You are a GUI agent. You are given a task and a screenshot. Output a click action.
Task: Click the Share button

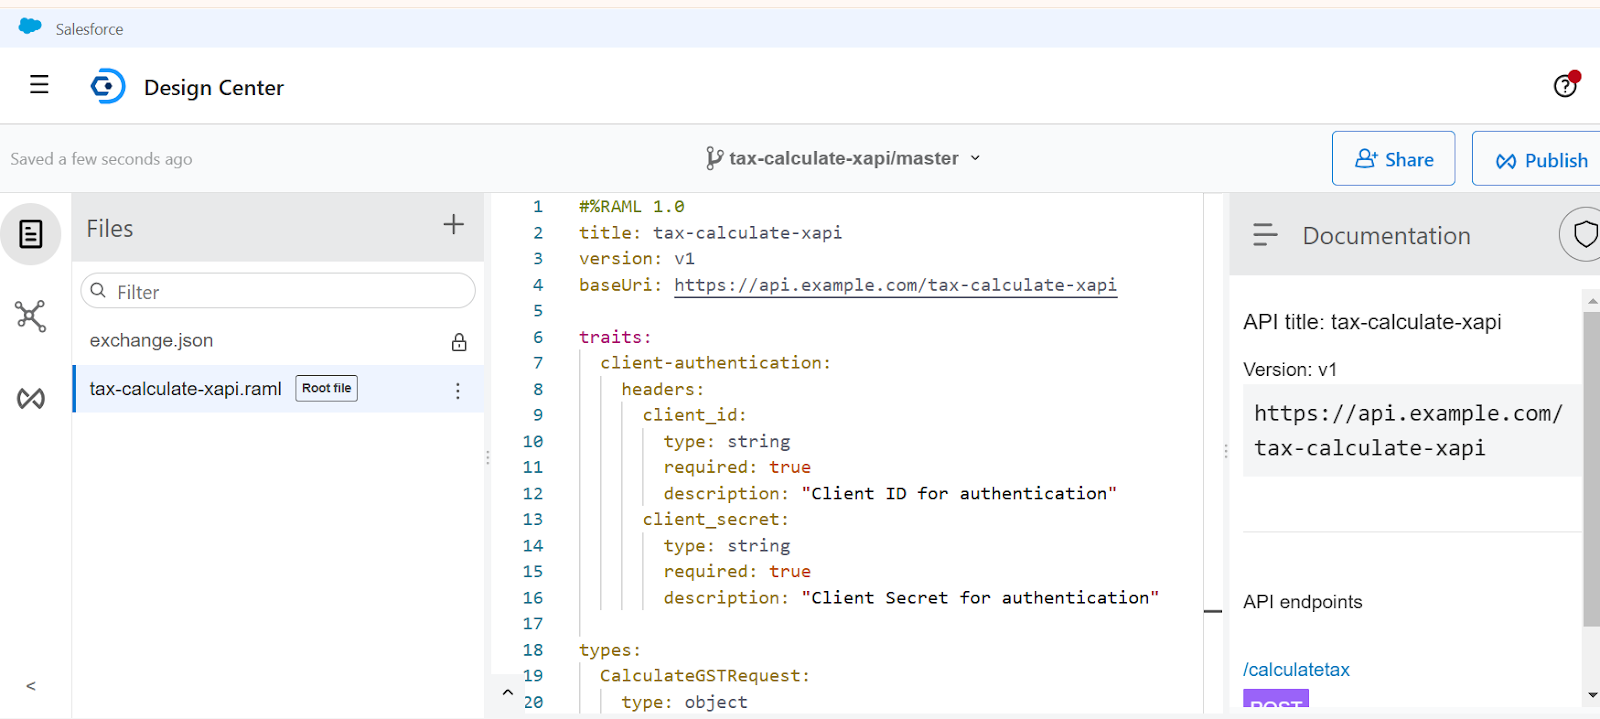click(x=1393, y=159)
